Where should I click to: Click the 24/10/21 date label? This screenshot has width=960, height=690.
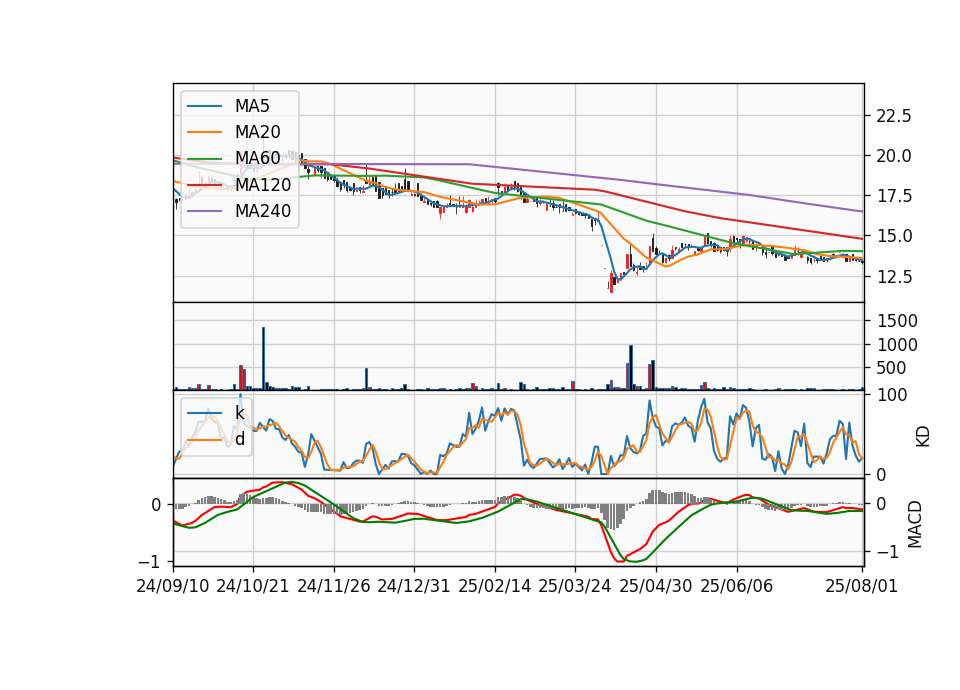(253, 586)
